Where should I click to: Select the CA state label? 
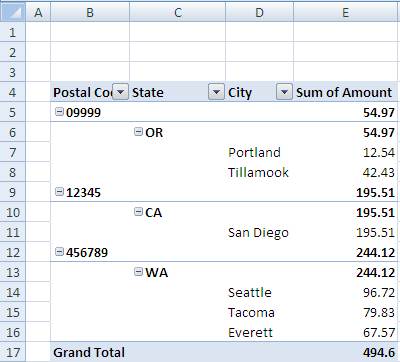point(154,213)
